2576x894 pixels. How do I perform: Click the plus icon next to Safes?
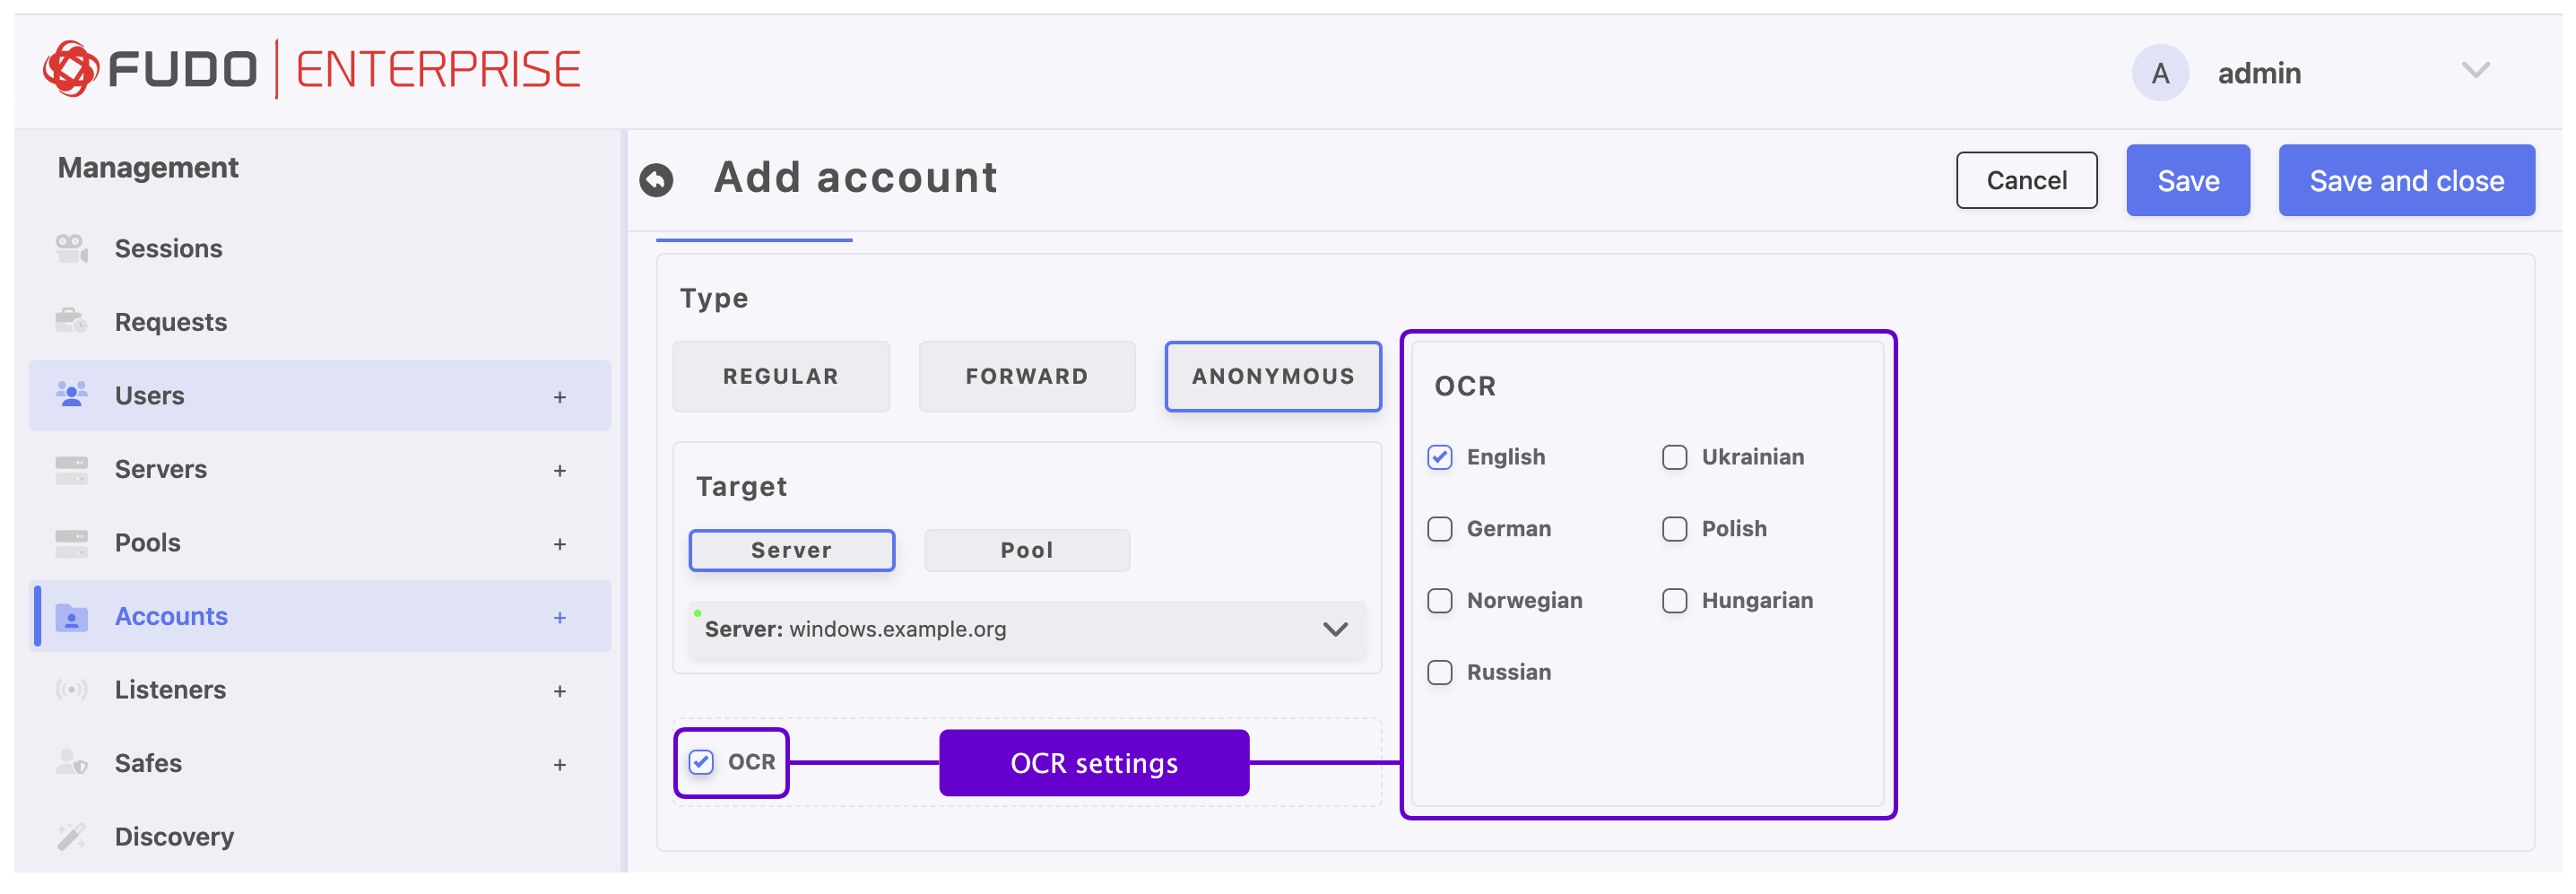[x=560, y=765]
